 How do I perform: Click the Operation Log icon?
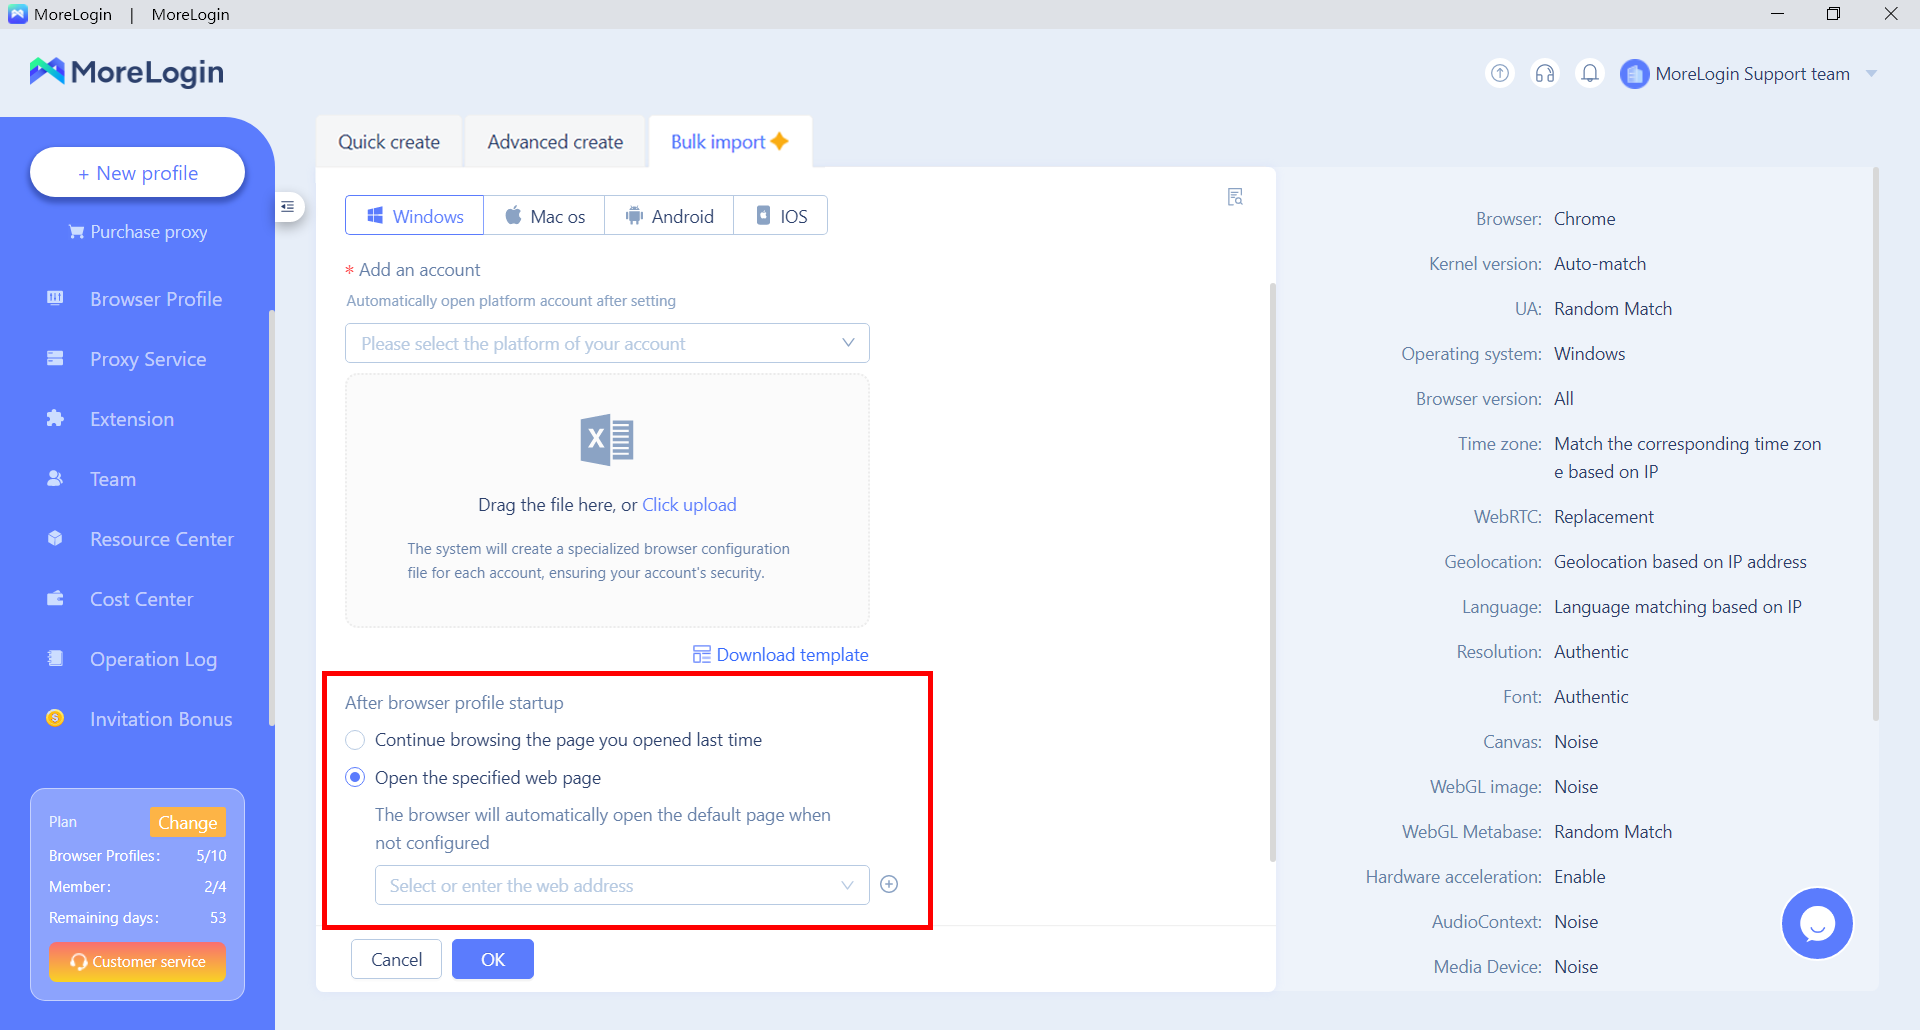pyautogui.click(x=55, y=658)
